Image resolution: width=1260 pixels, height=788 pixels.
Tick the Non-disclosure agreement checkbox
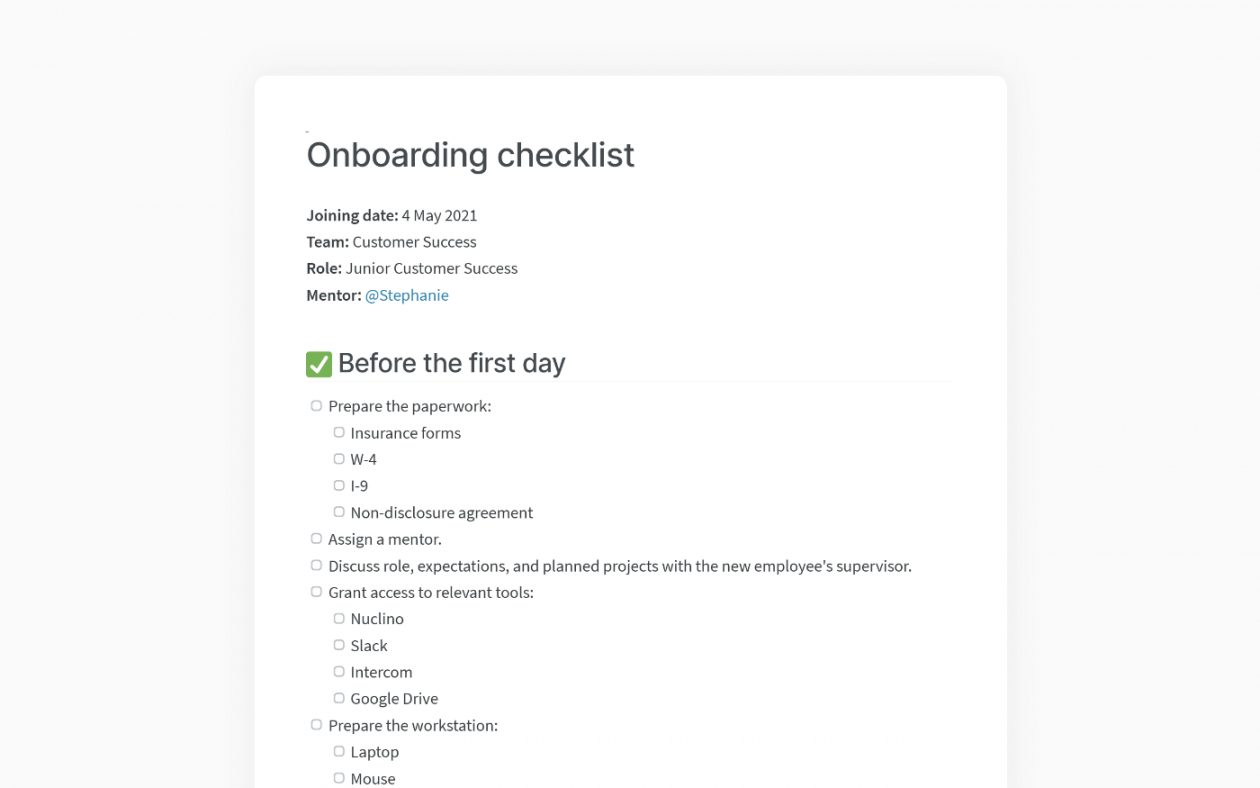(x=339, y=512)
